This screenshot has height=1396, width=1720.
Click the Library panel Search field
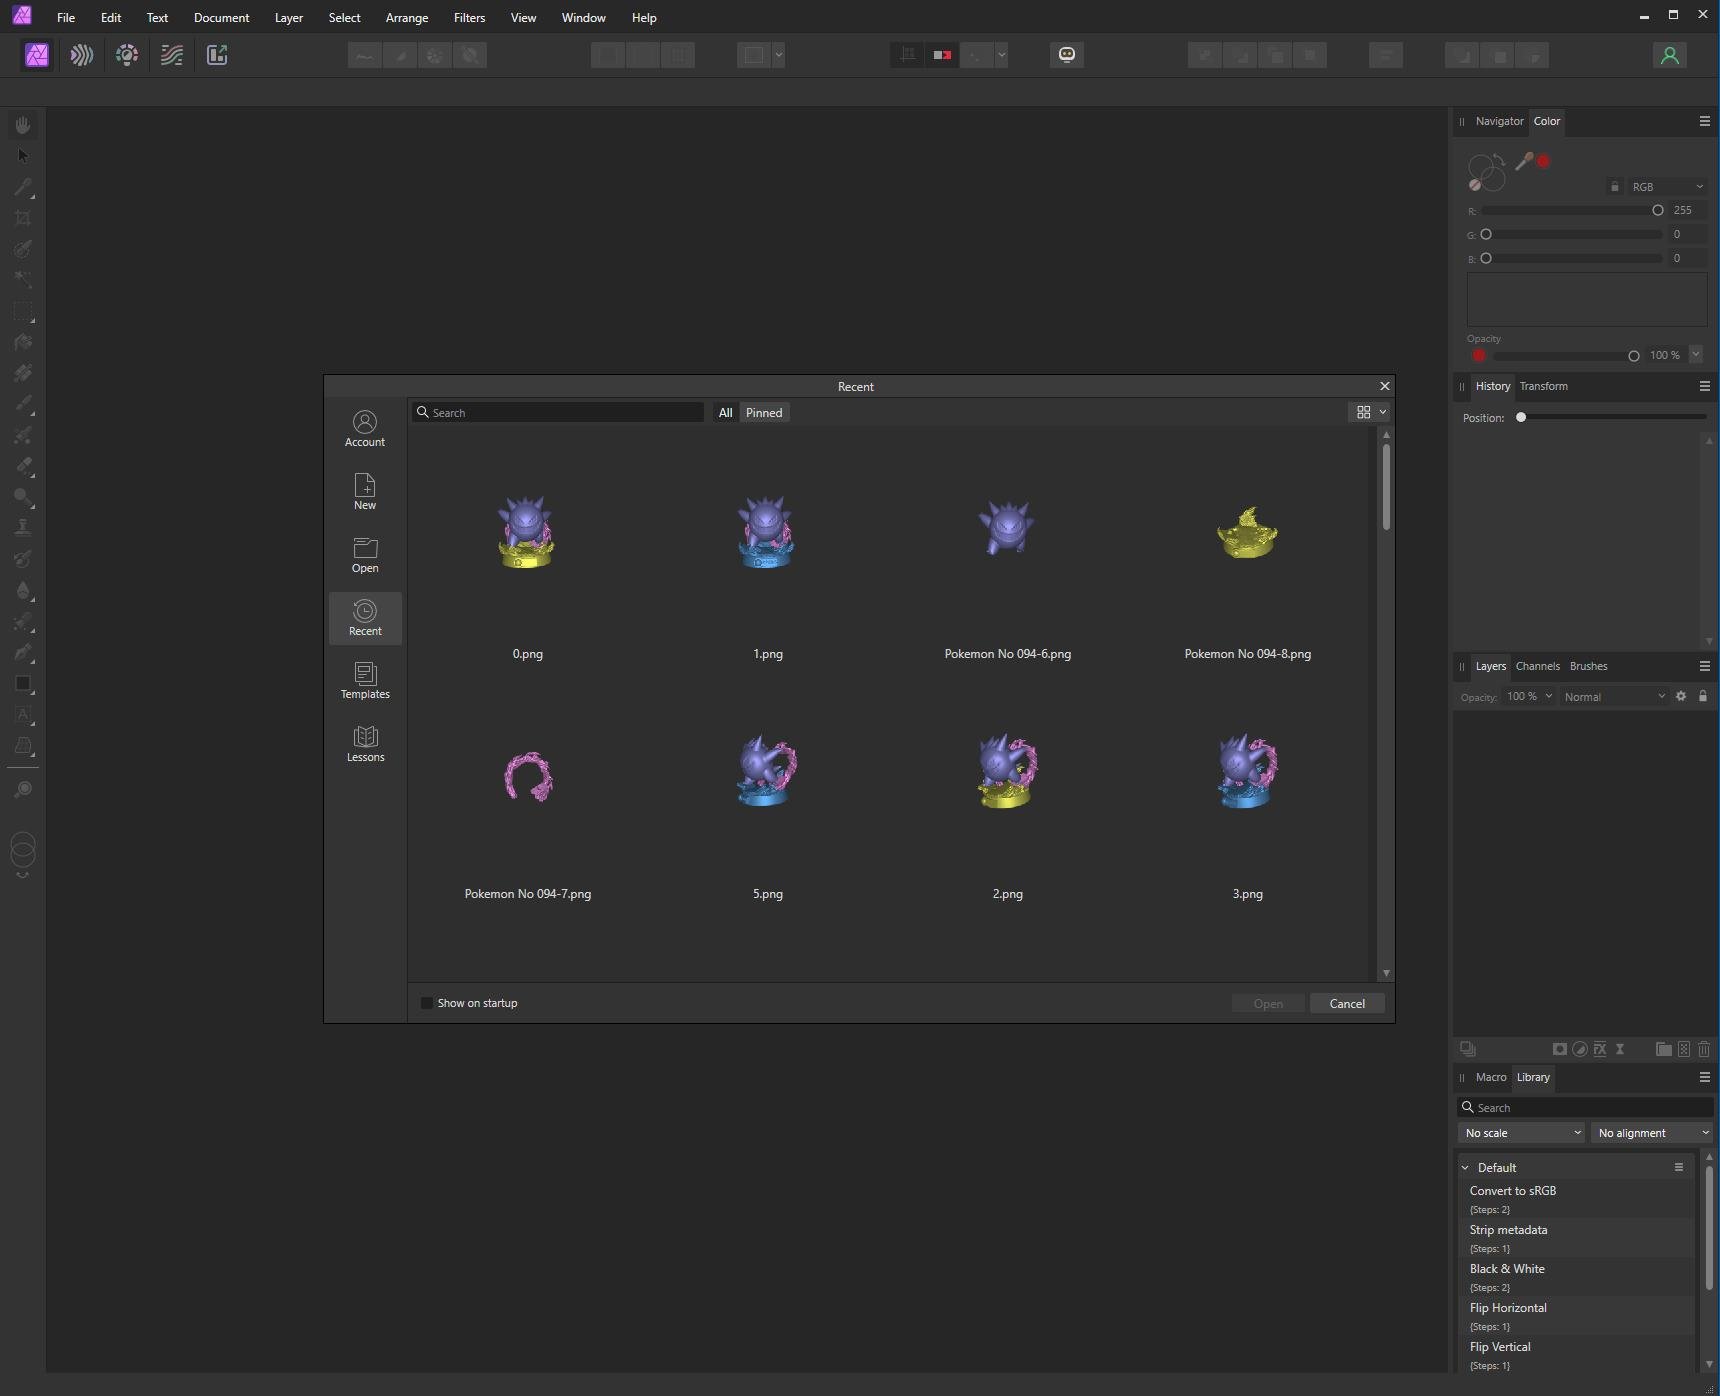(1586, 1107)
